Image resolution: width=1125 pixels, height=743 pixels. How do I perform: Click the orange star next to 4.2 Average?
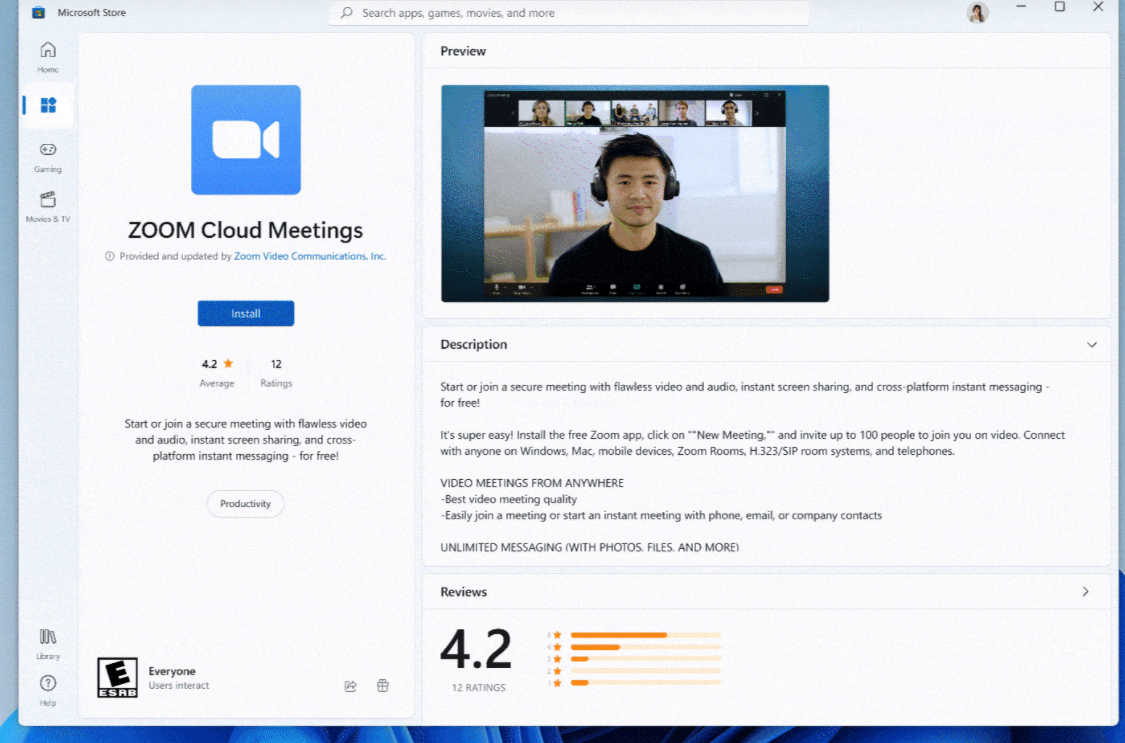pyautogui.click(x=228, y=364)
